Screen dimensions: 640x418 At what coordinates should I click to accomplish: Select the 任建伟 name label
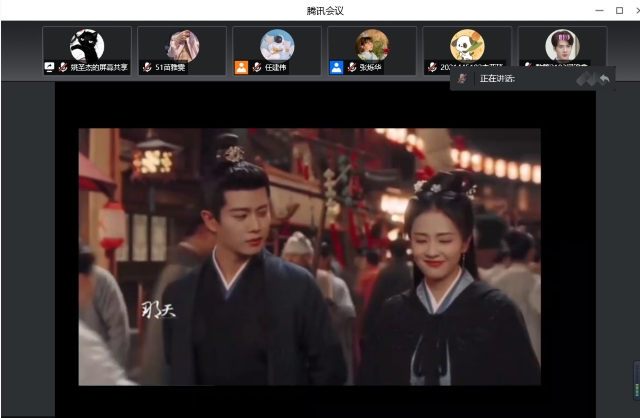pos(276,67)
